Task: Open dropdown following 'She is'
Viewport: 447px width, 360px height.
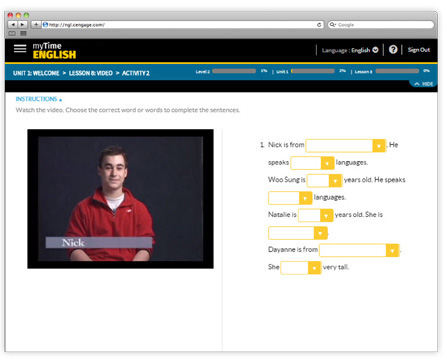Action: (298, 233)
